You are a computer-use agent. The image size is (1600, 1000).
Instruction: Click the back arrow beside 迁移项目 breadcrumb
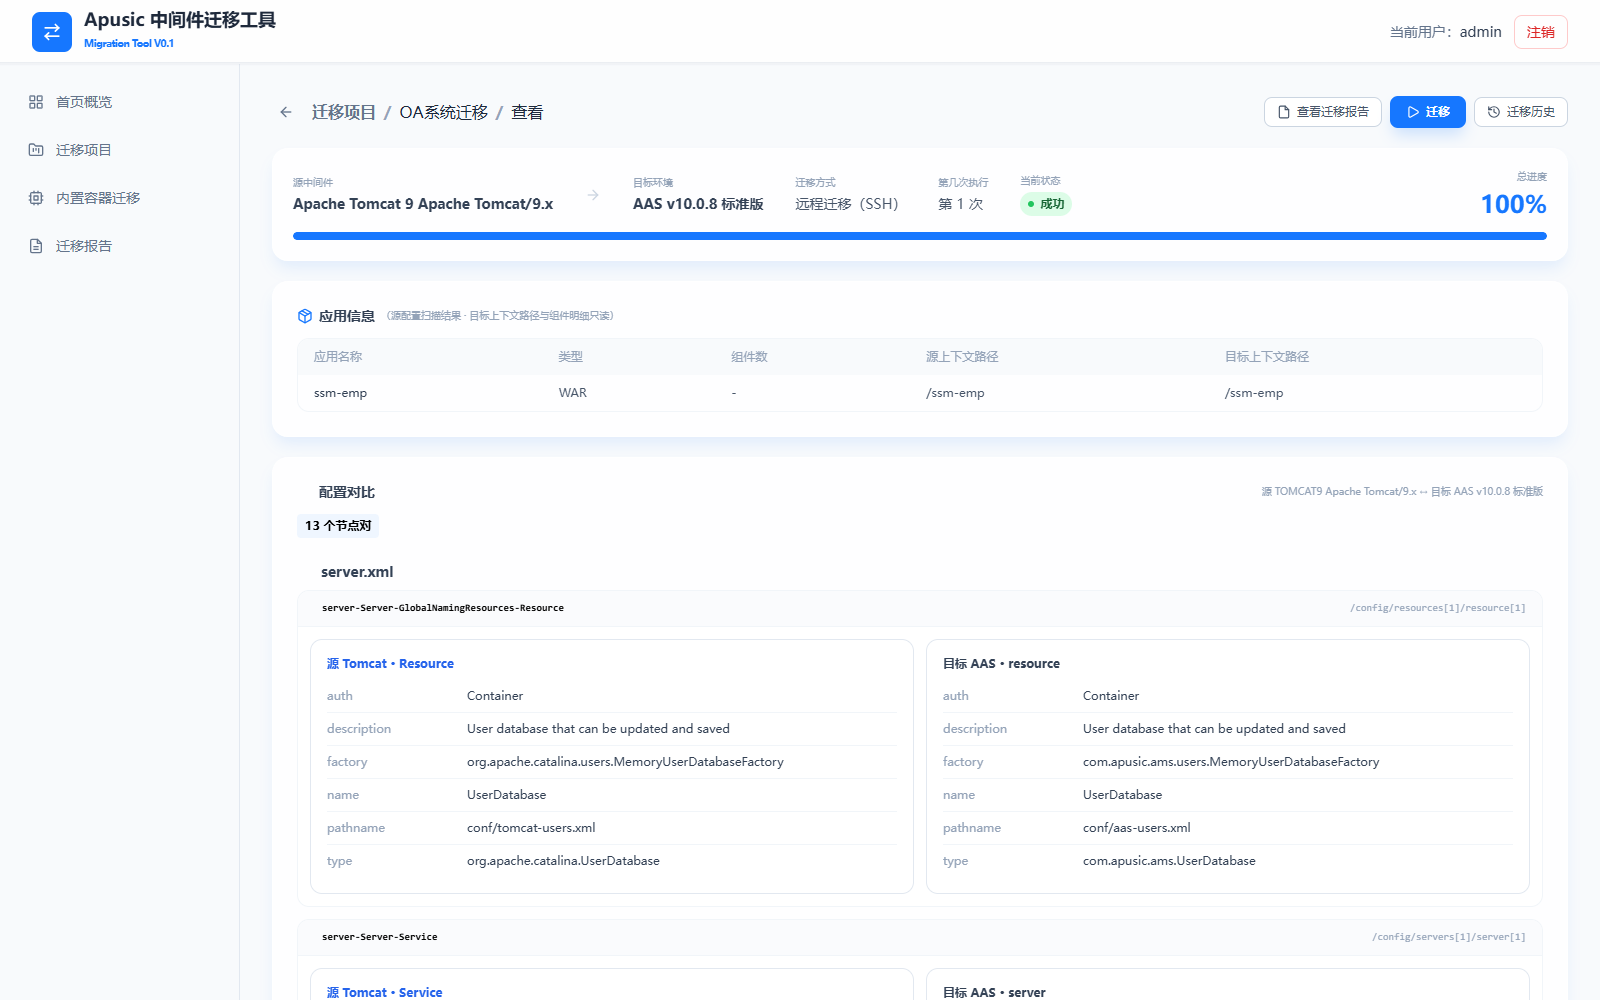[x=286, y=112]
